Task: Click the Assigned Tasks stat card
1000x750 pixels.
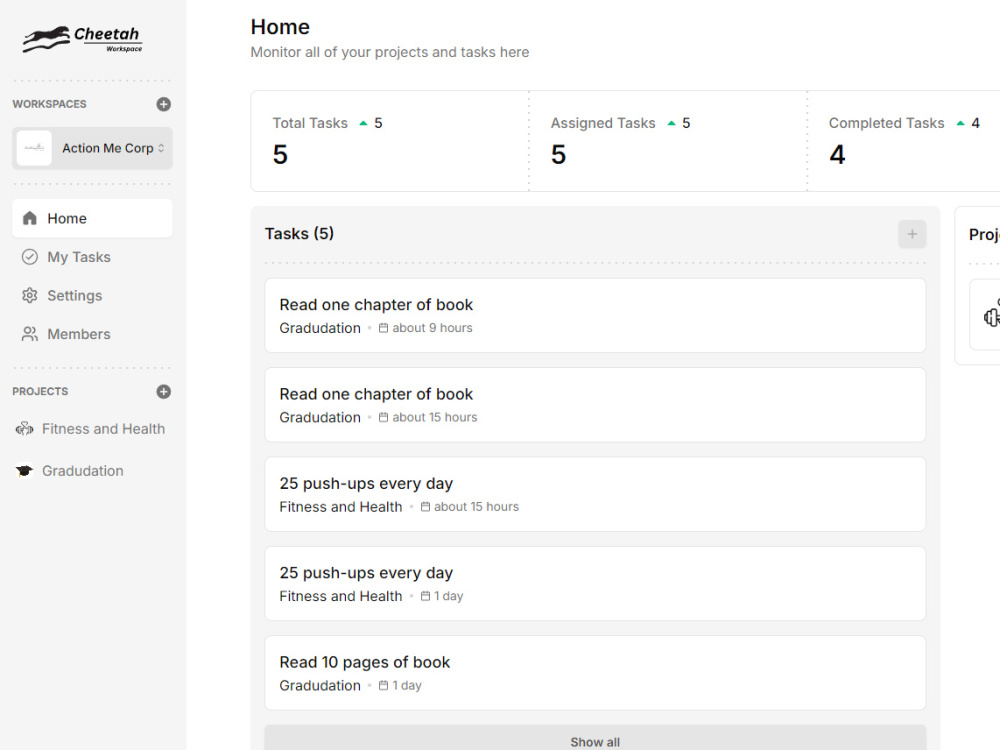Action: [668, 141]
